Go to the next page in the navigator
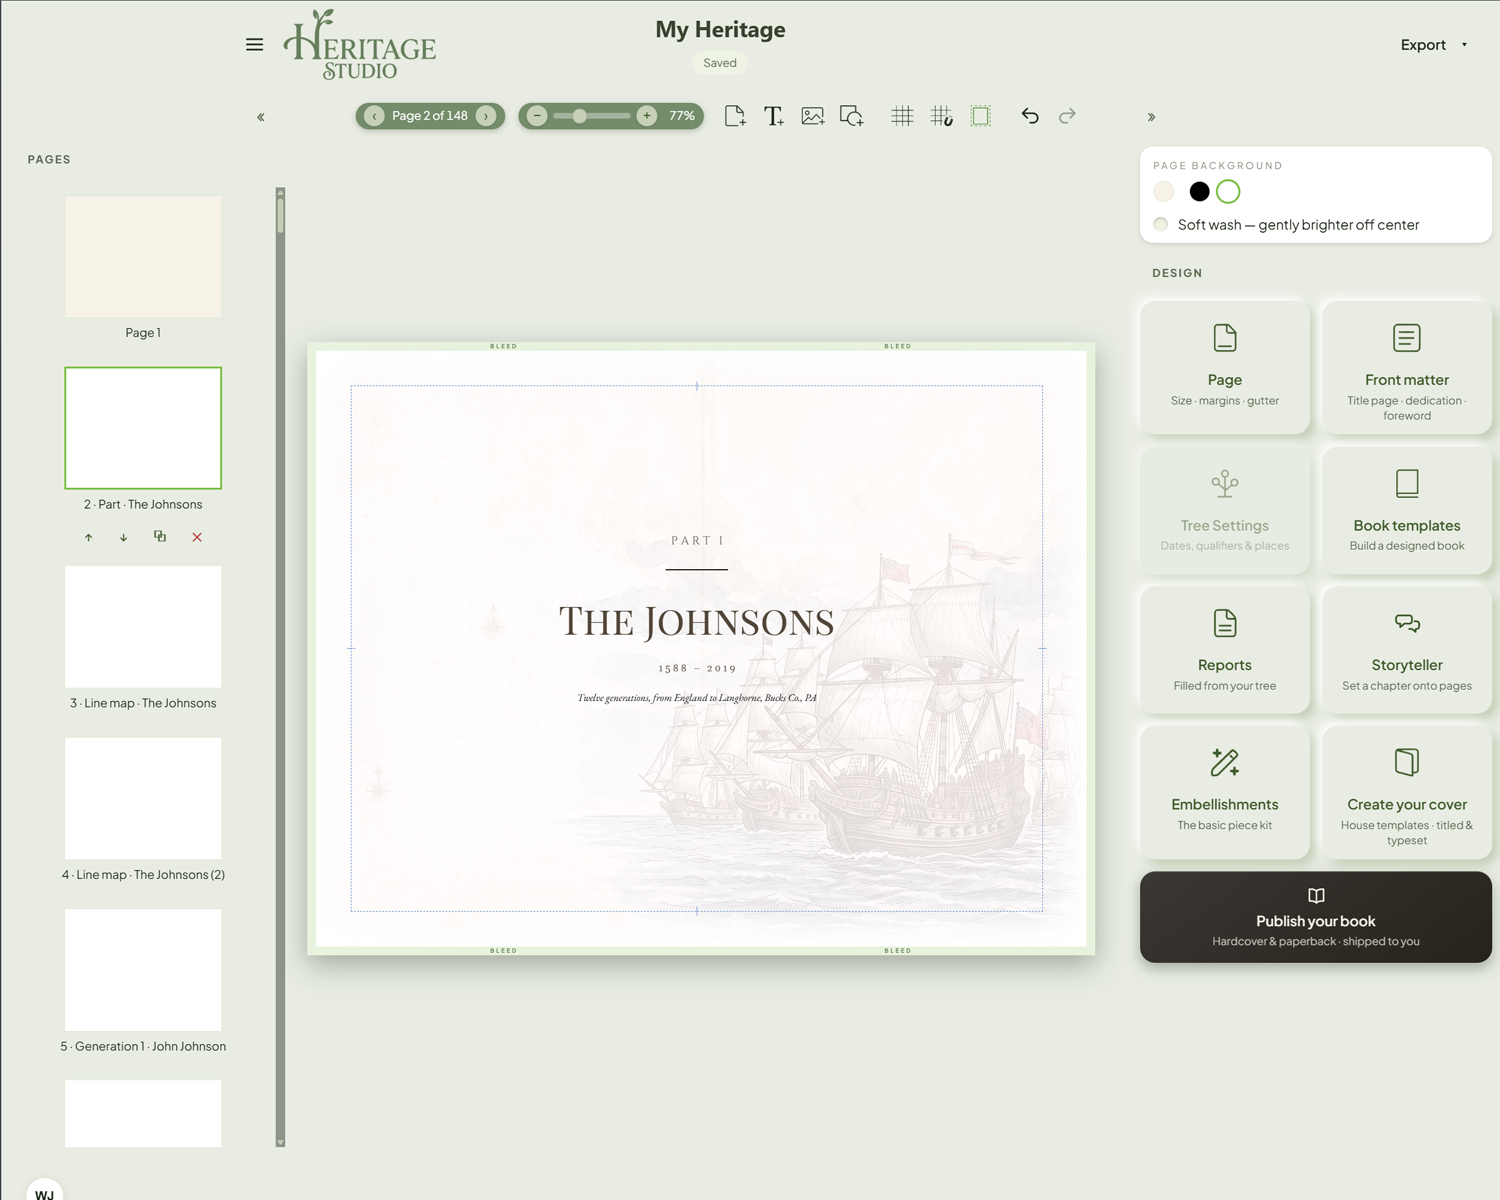1500x1200 pixels. click(x=486, y=116)
